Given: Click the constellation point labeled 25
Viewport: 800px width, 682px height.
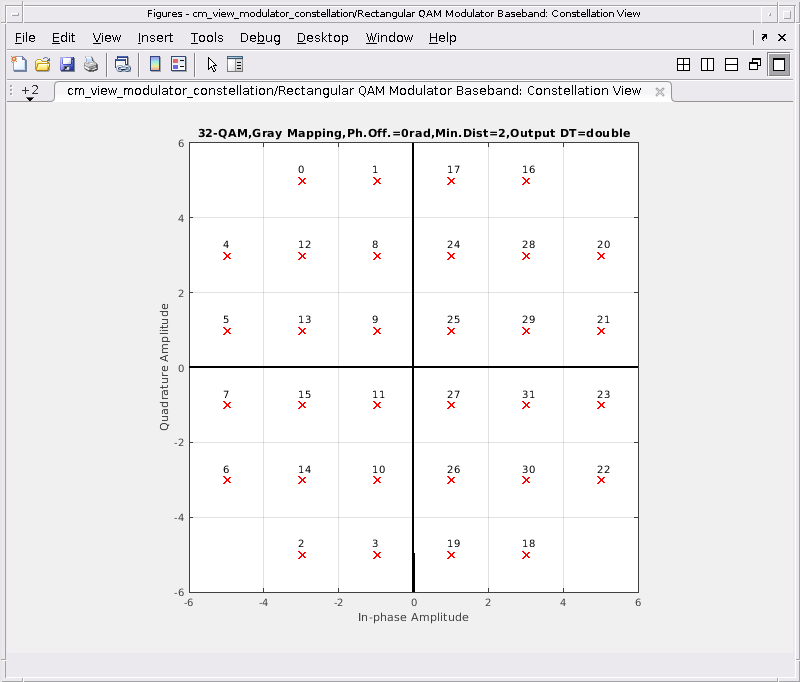Looking at the screenshot, I should click(x=451, y=331).
